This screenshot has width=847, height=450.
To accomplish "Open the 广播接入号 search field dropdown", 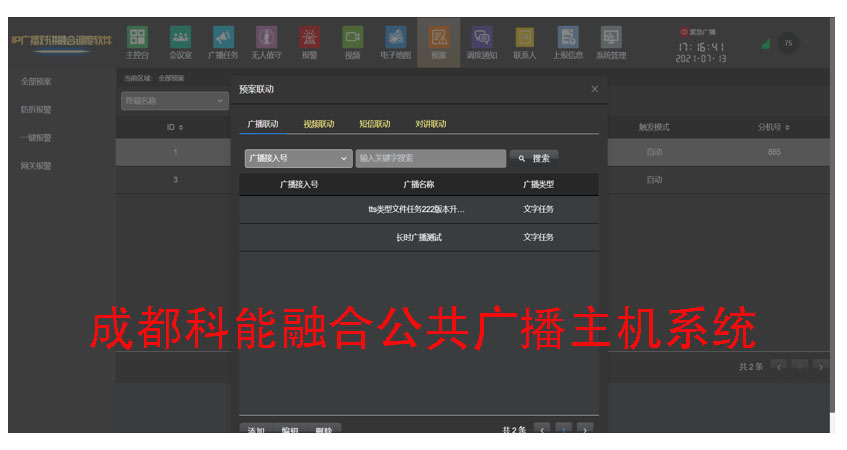I will (298, 158).
